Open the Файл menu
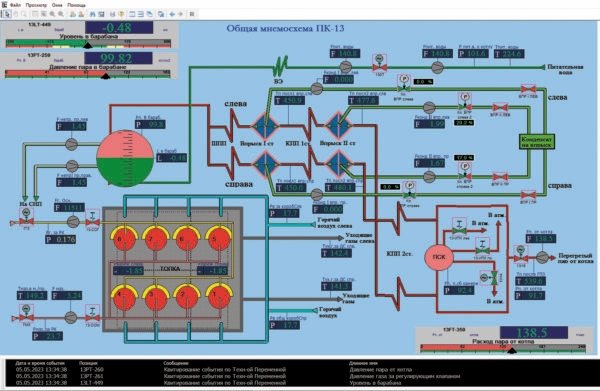Image resolution: width=600 pixels, height=391 pixels. [x=15, y=5]
